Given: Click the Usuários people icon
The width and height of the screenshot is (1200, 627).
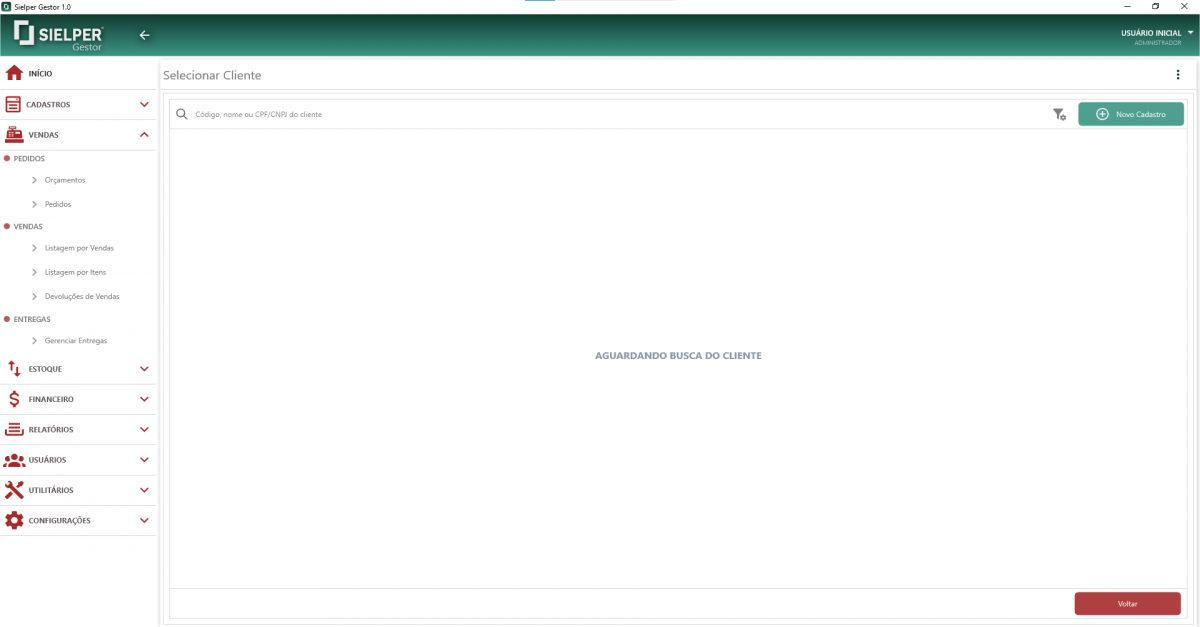Looking at the screenshot, I should (x=14, y=460).
